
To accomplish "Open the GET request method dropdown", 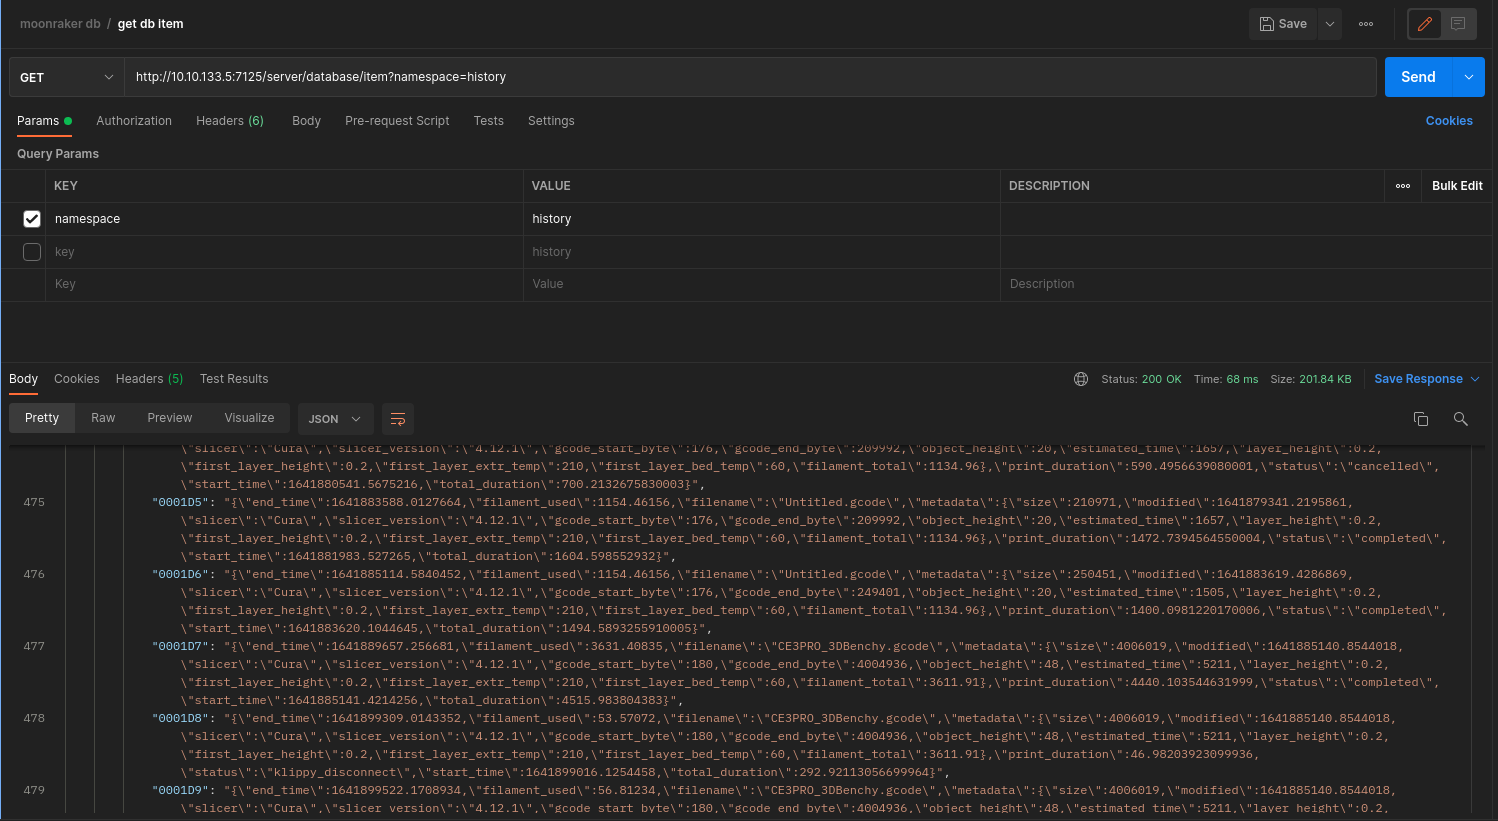I will [x=66, y=76].
